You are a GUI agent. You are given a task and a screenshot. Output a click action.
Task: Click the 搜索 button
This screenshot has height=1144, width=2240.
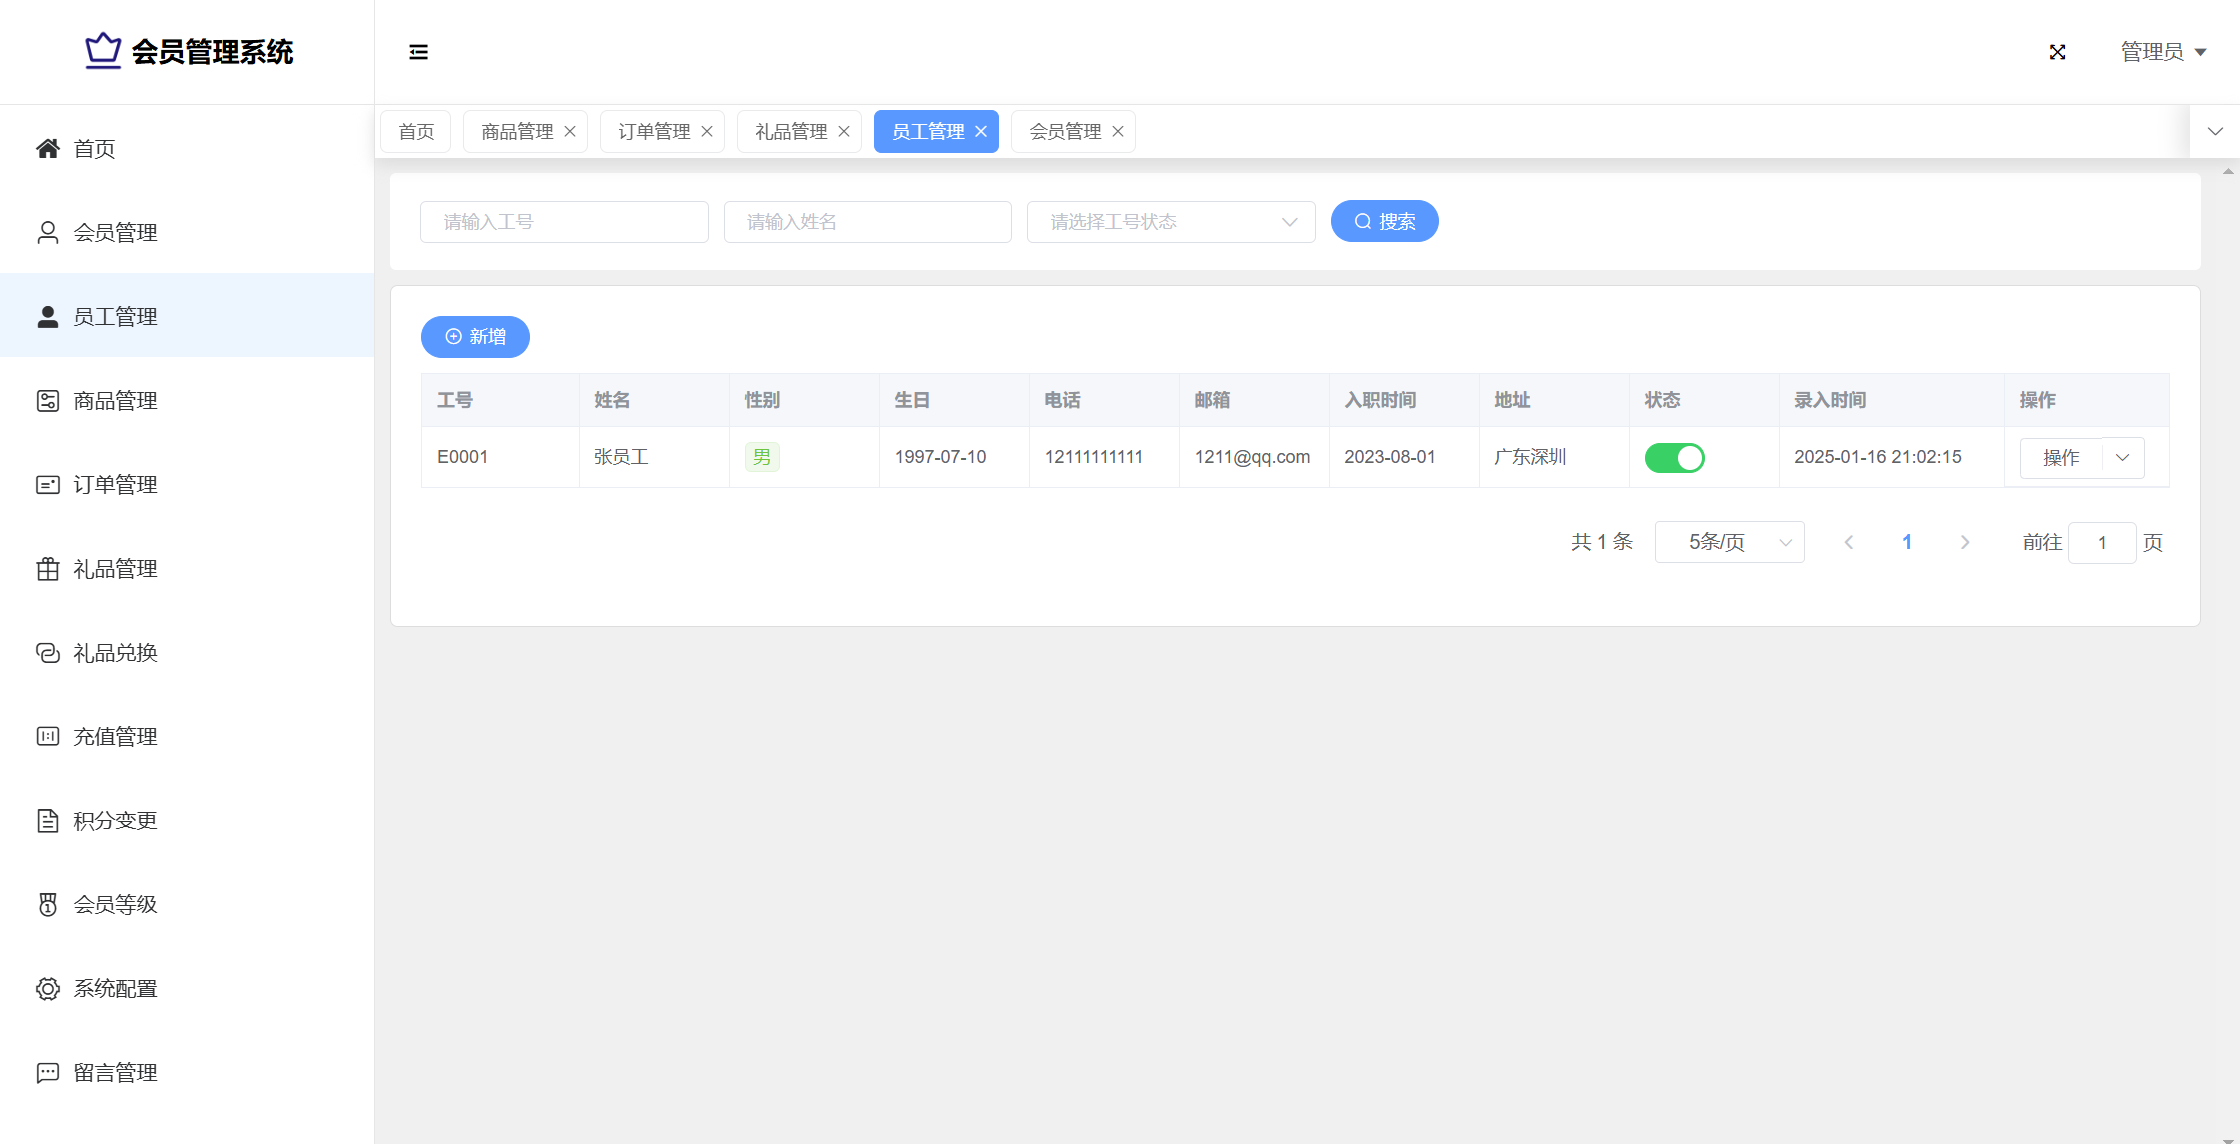(x=1384, y=222)
